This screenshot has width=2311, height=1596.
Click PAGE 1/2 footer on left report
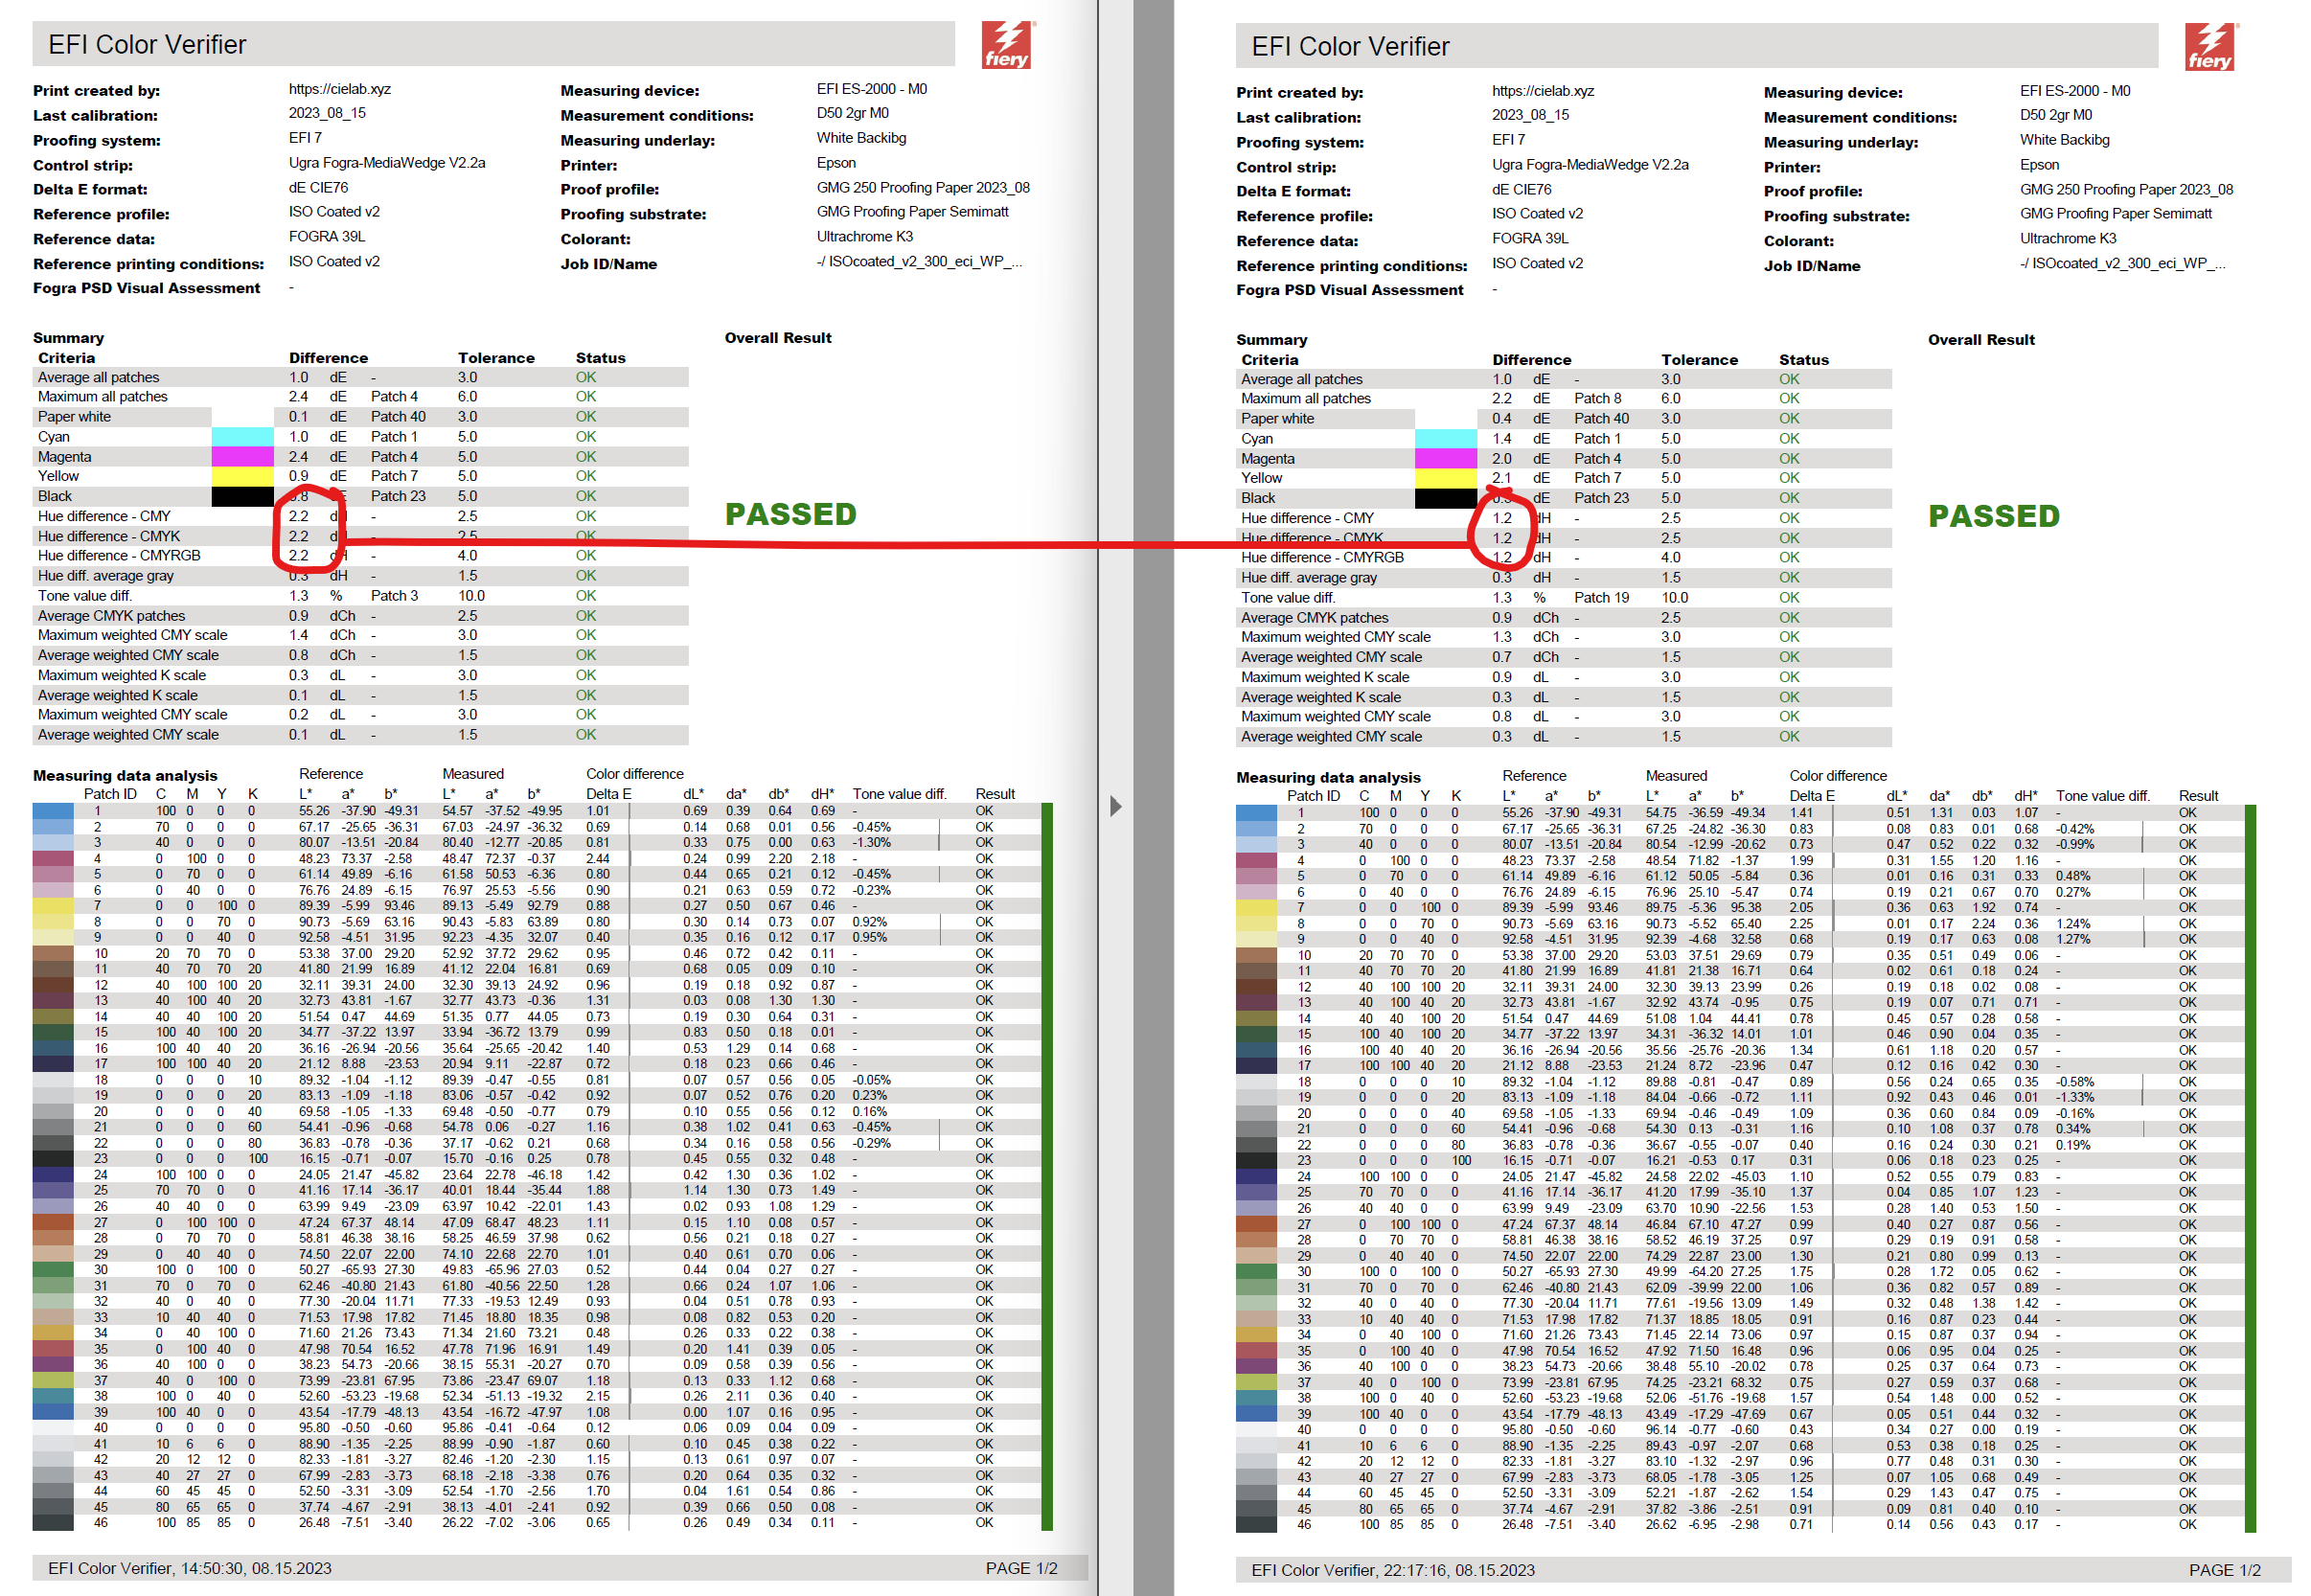point(1020,1568)
